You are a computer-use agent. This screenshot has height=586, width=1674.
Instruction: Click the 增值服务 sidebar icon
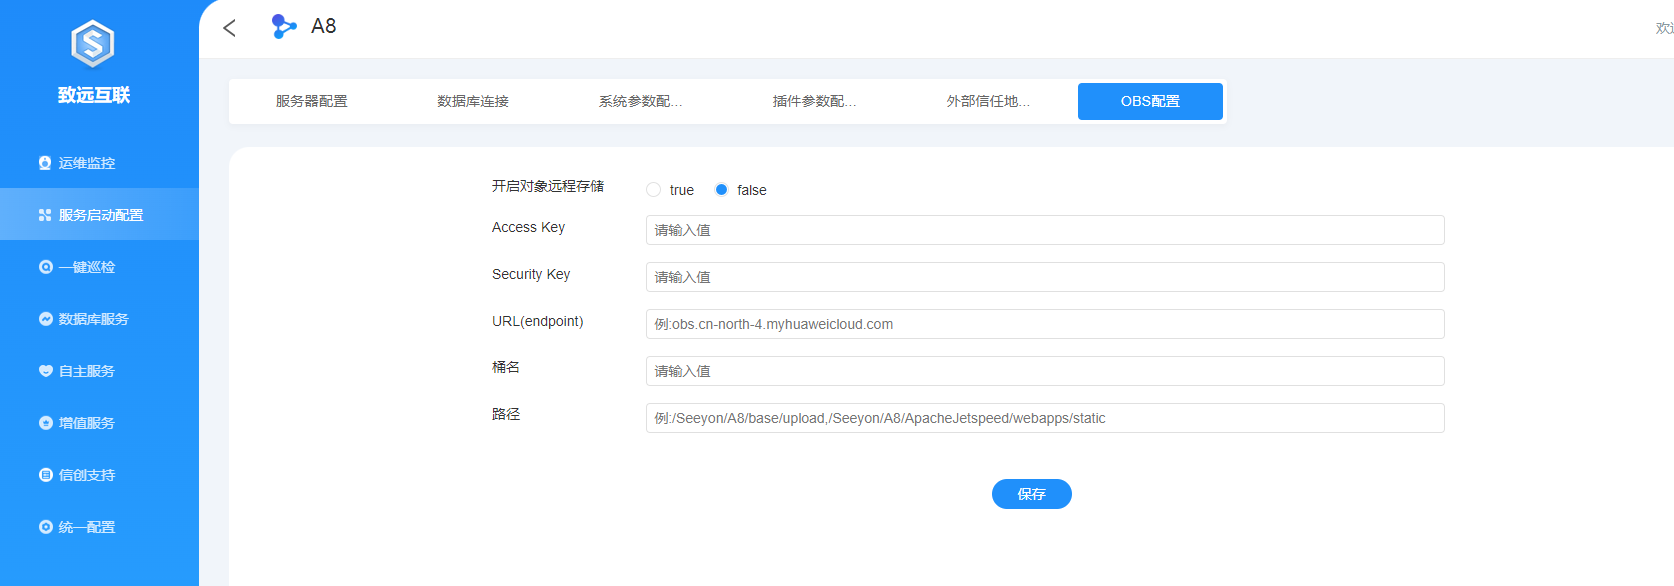[x=45, y=423]
